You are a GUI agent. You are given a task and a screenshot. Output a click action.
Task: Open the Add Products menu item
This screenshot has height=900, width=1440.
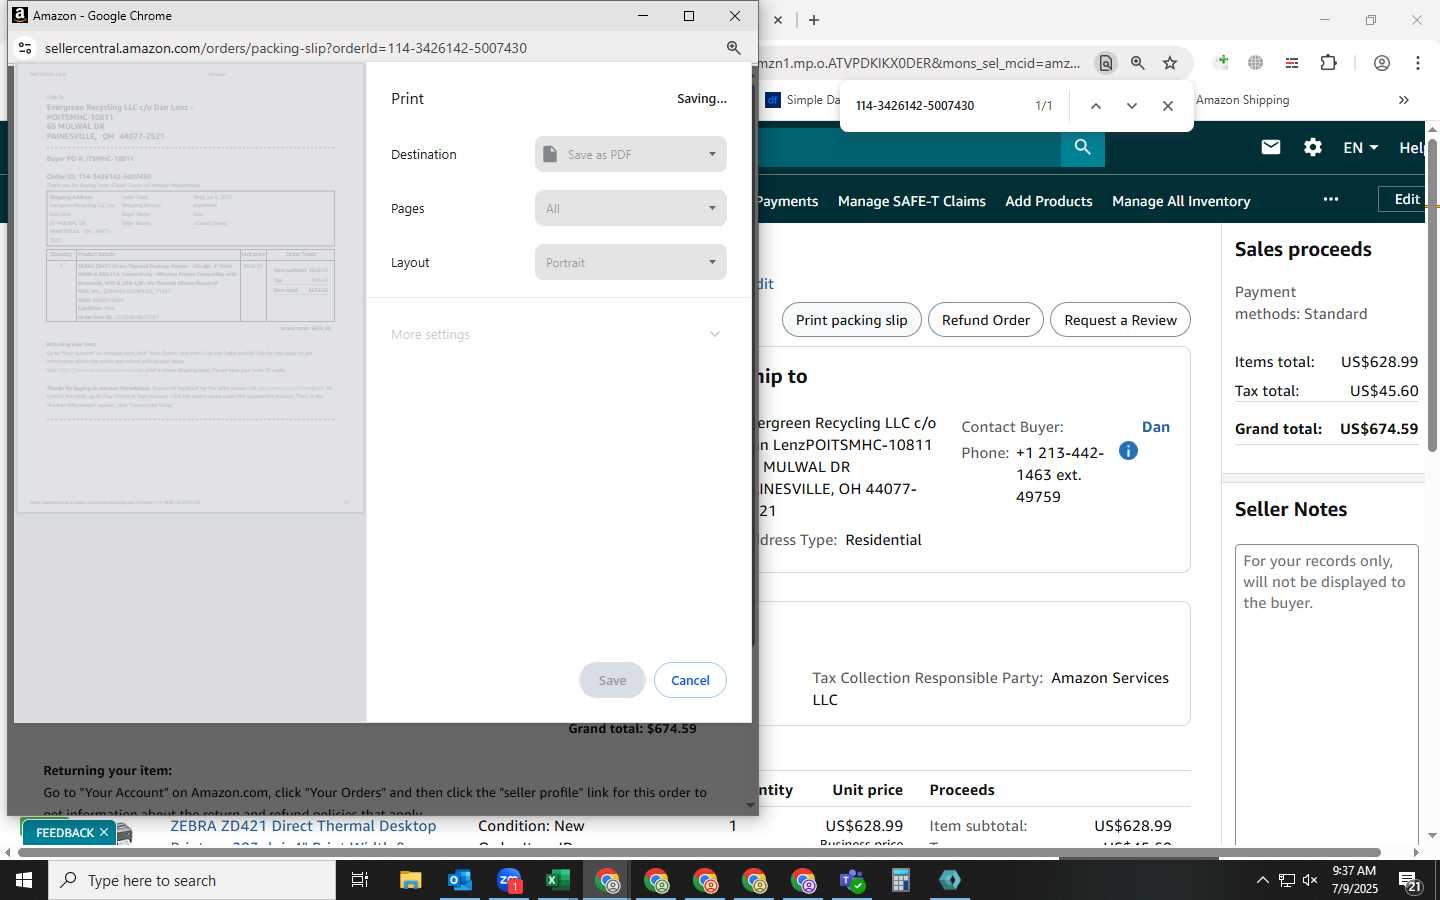pyautogui.click(x=1049, y=201)
